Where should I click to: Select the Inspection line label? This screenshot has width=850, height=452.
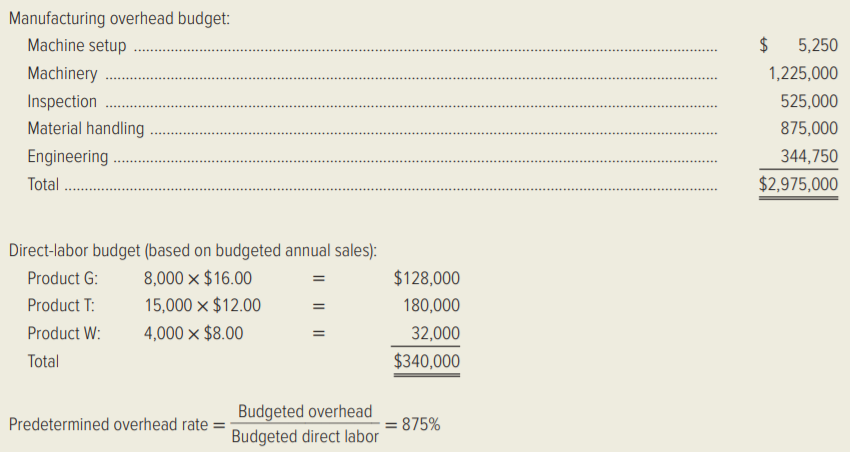click(x=62, y=101)
